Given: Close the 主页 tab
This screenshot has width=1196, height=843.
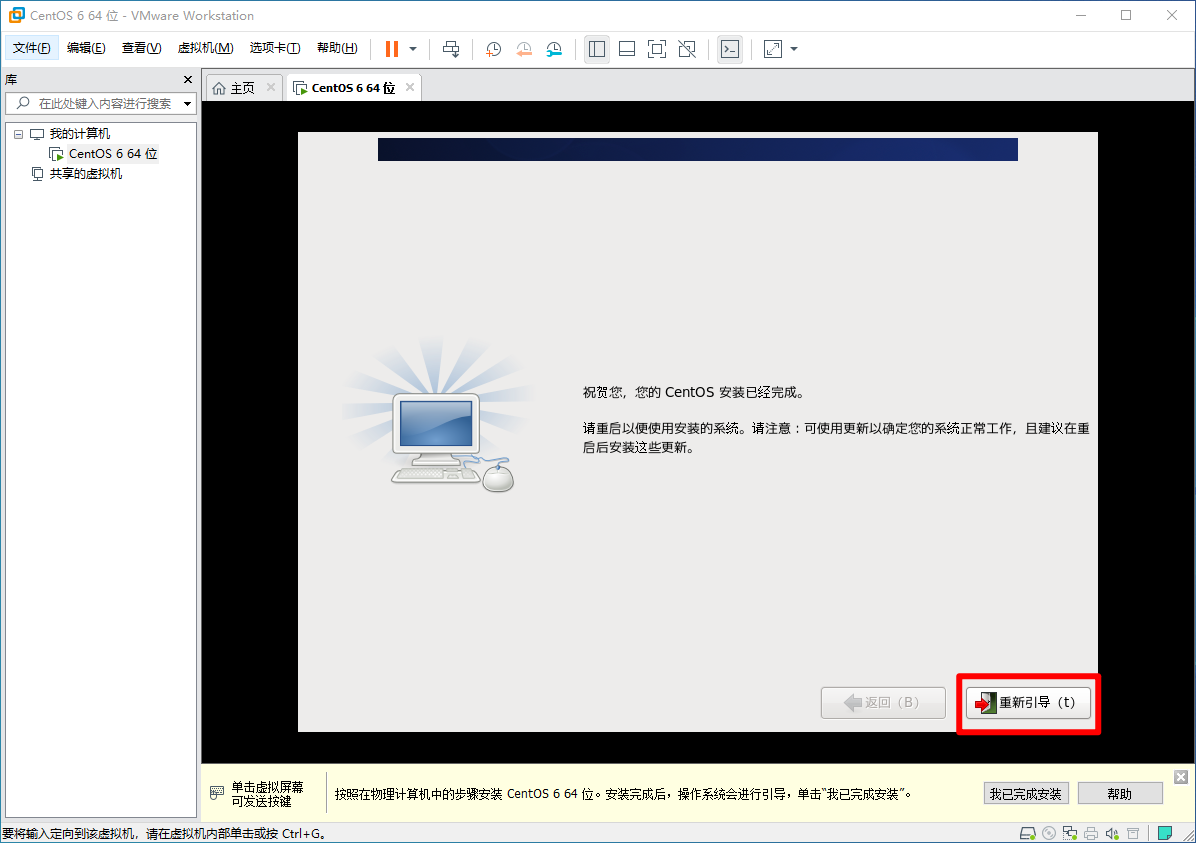Looking at the screenshot, I should (x=271, y=88).
